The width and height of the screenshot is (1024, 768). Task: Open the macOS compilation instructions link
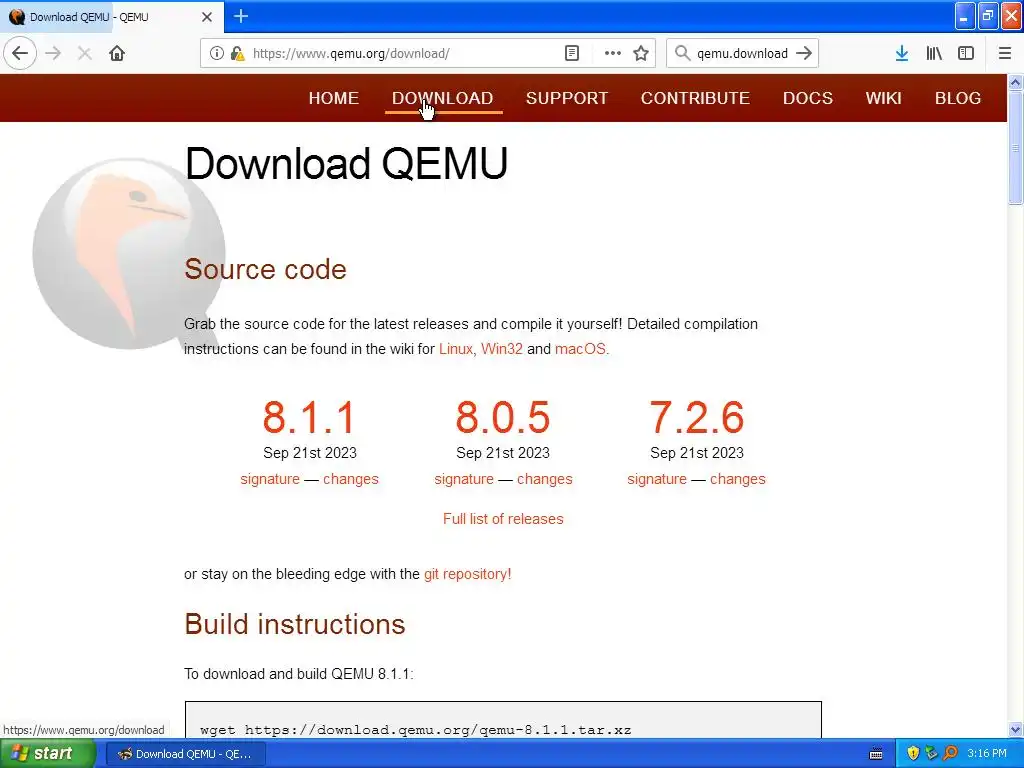580,349
